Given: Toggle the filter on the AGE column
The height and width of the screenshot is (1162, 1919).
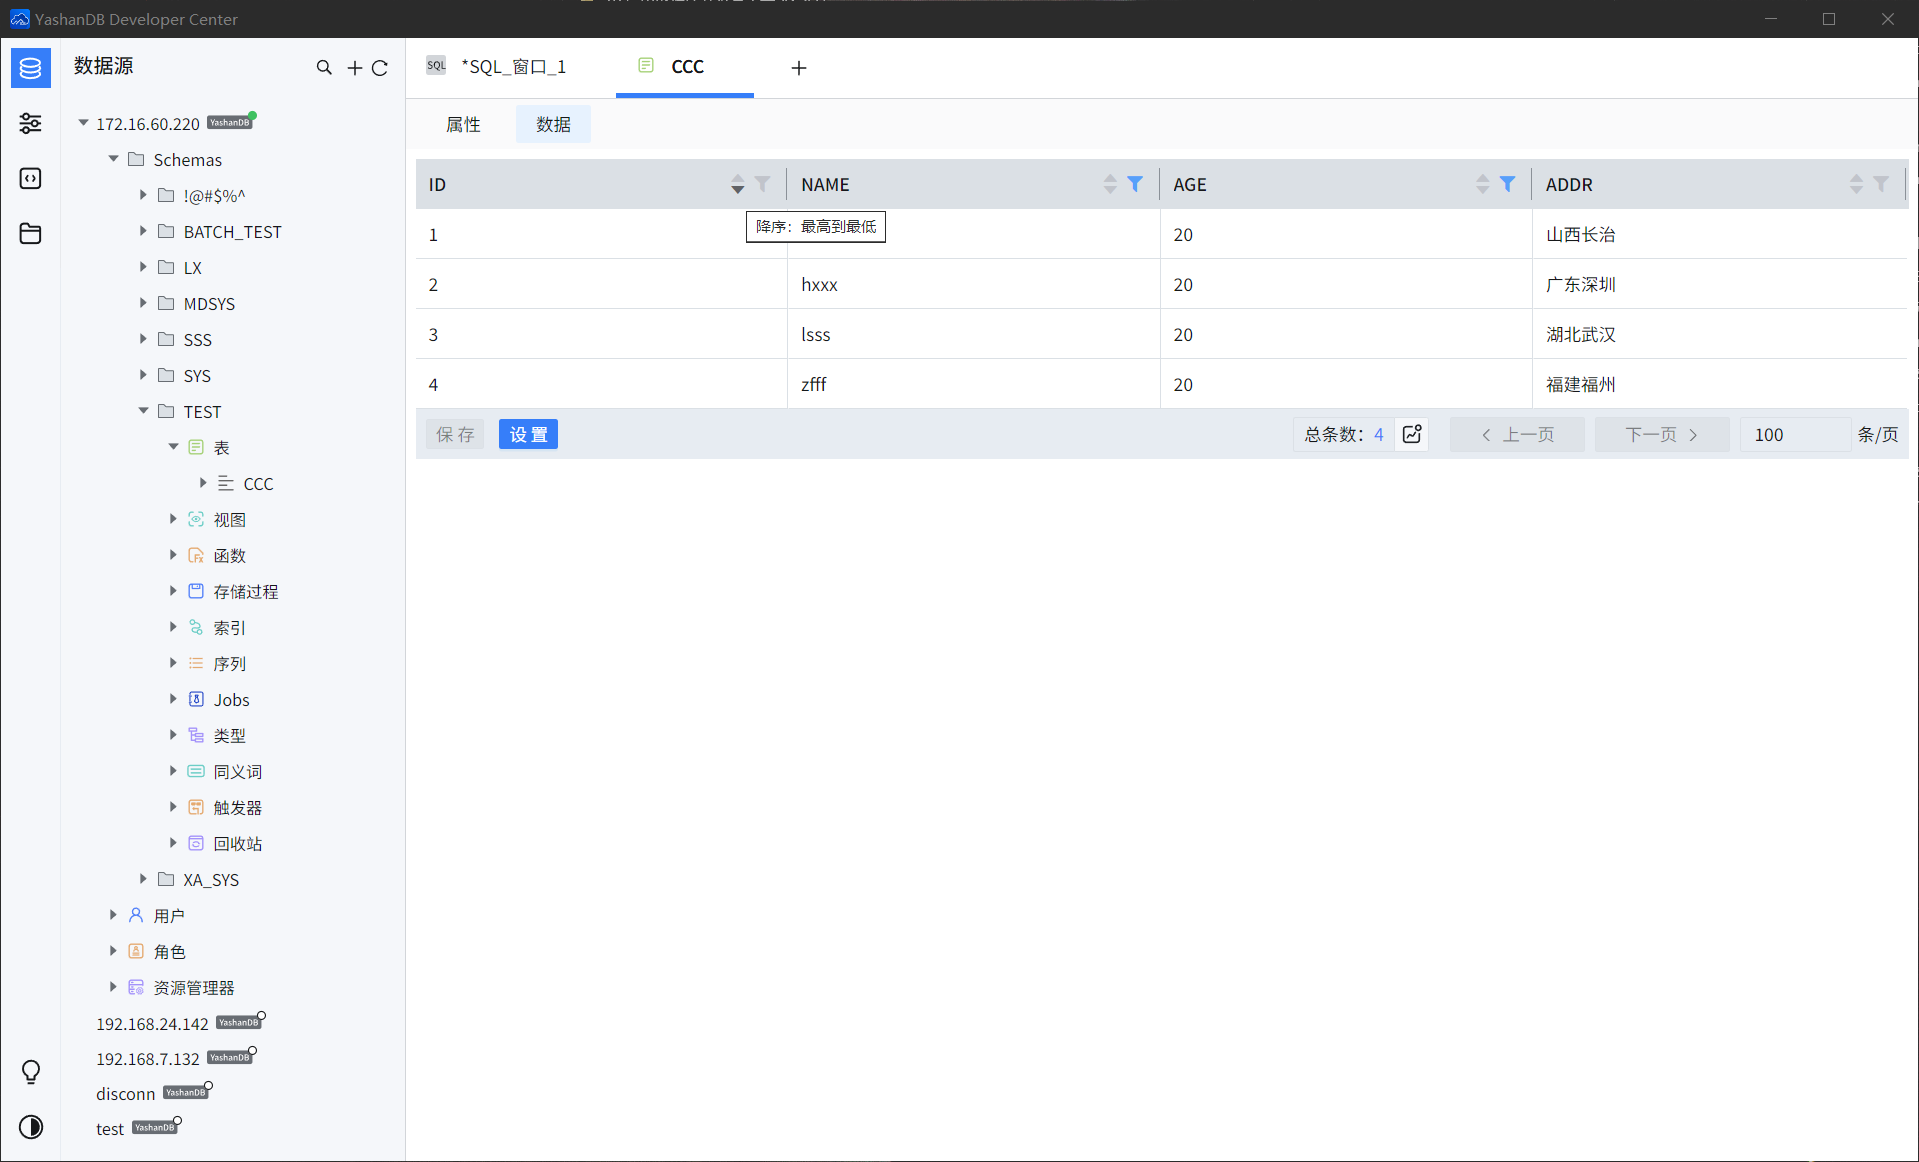Looking at the screenshot, I should click(1508, 184).
